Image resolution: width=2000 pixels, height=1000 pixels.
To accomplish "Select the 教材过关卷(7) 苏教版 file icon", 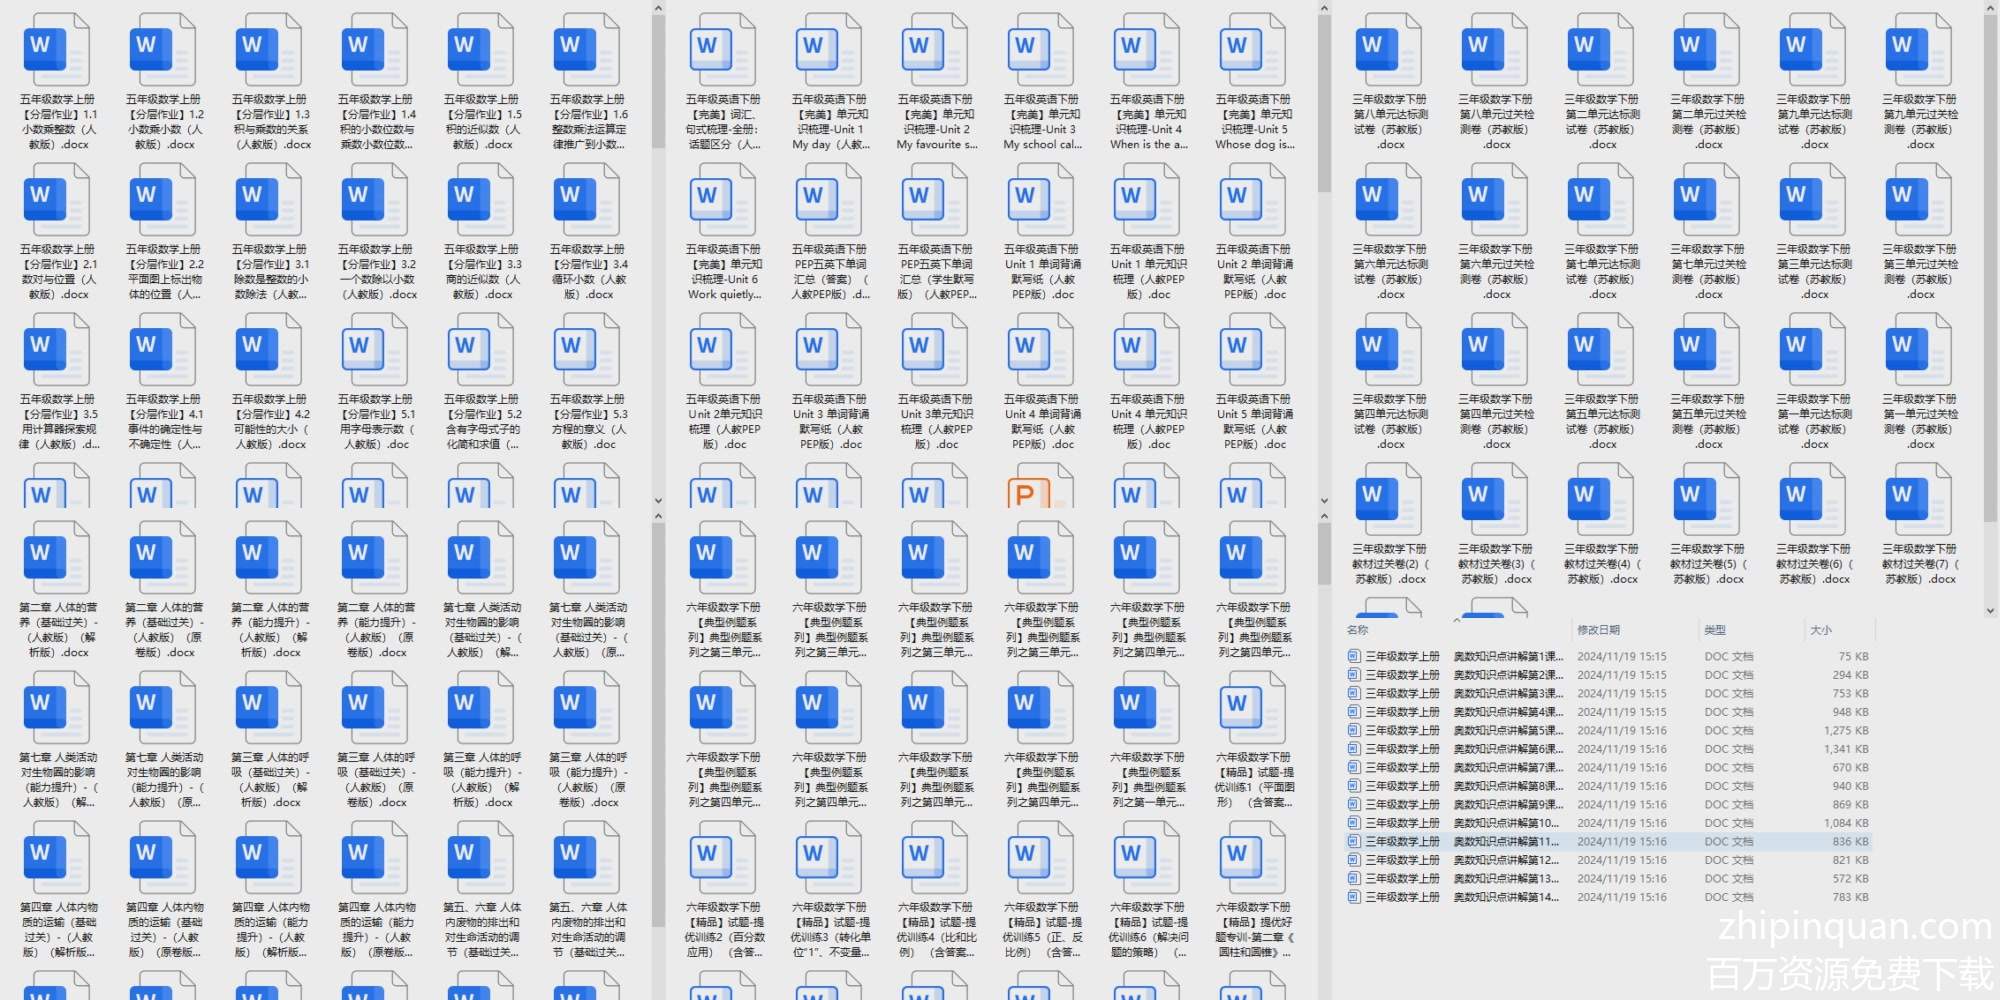I will (x=1919, y=499).
